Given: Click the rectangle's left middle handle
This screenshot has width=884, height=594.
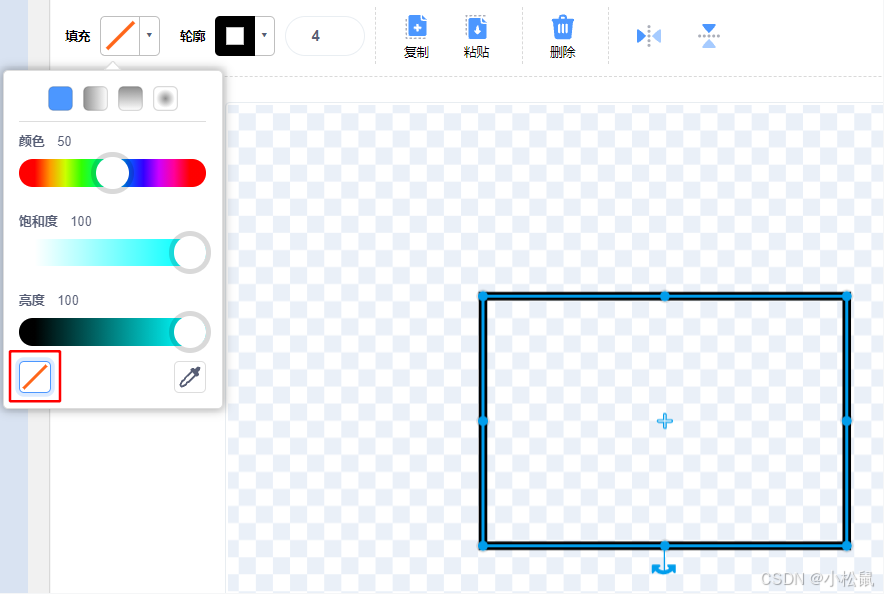Looking at the screenshot, I should [x=483, y=421].
